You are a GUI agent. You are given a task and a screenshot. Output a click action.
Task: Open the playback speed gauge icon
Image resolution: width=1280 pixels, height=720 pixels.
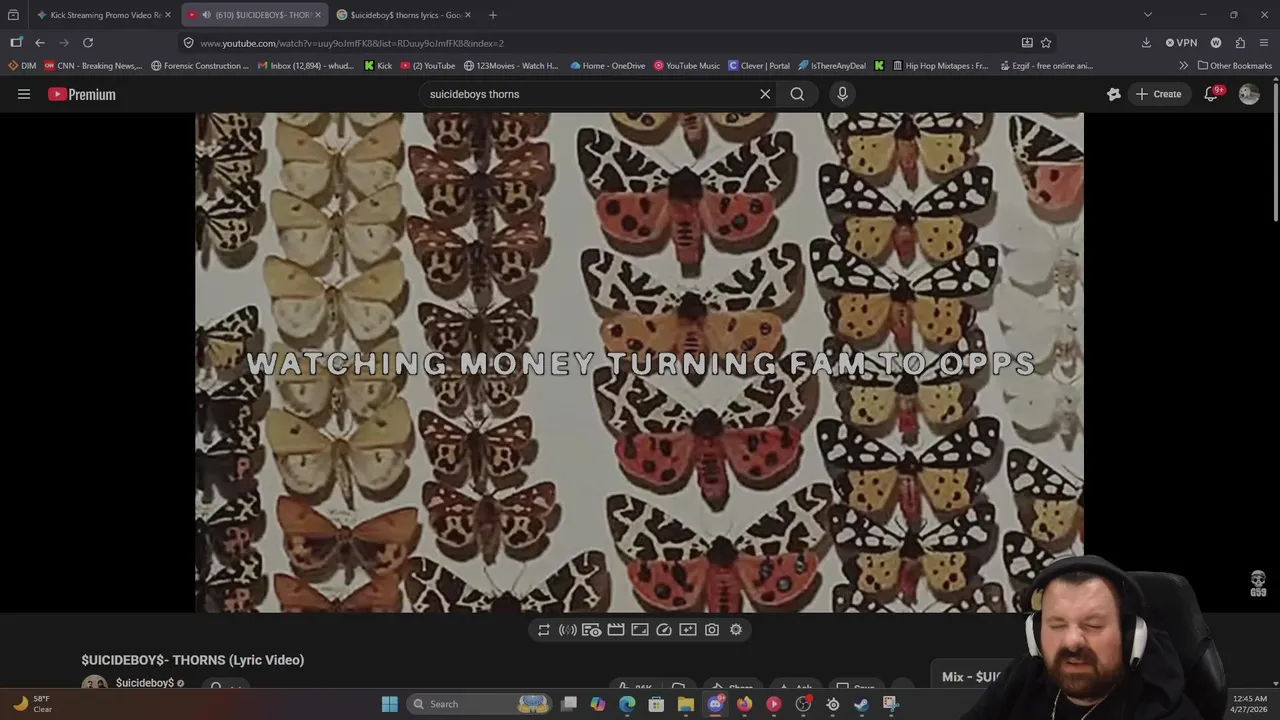(664, 630)
